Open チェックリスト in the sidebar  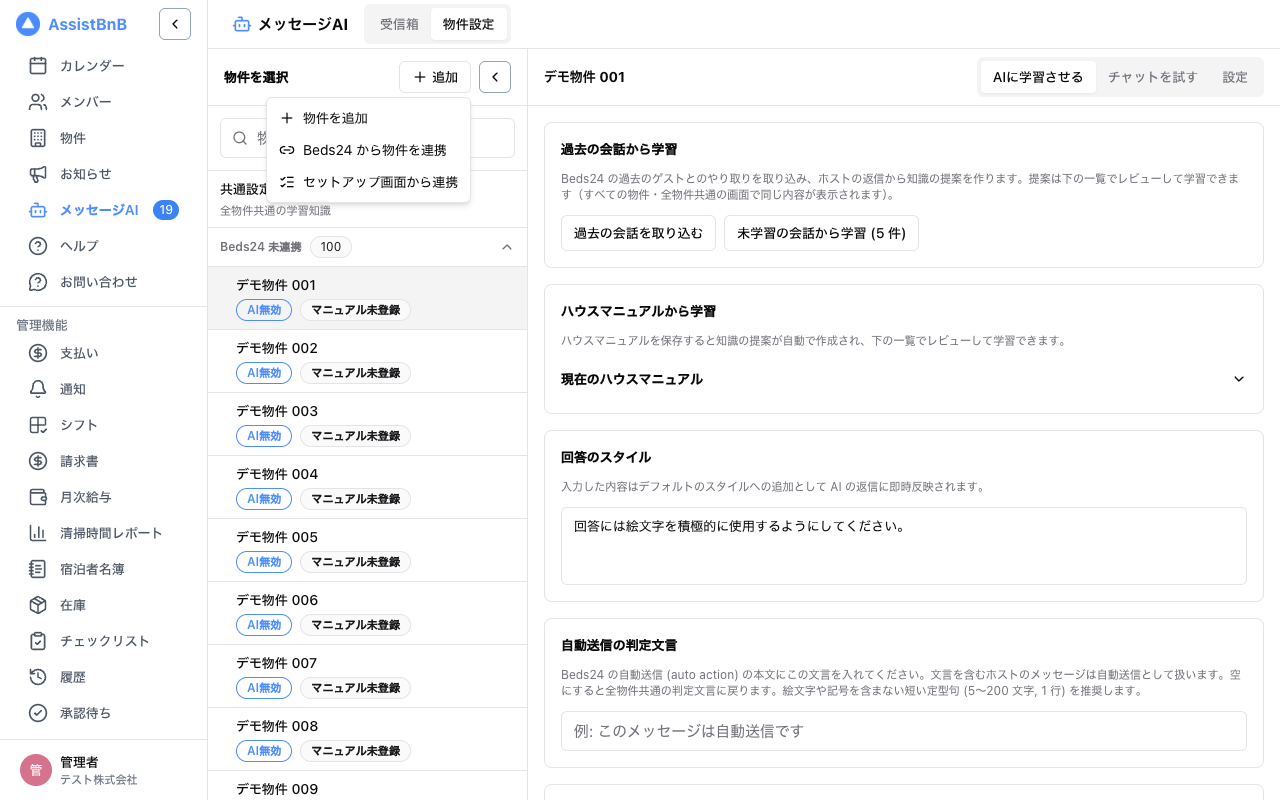click(104, 641)
